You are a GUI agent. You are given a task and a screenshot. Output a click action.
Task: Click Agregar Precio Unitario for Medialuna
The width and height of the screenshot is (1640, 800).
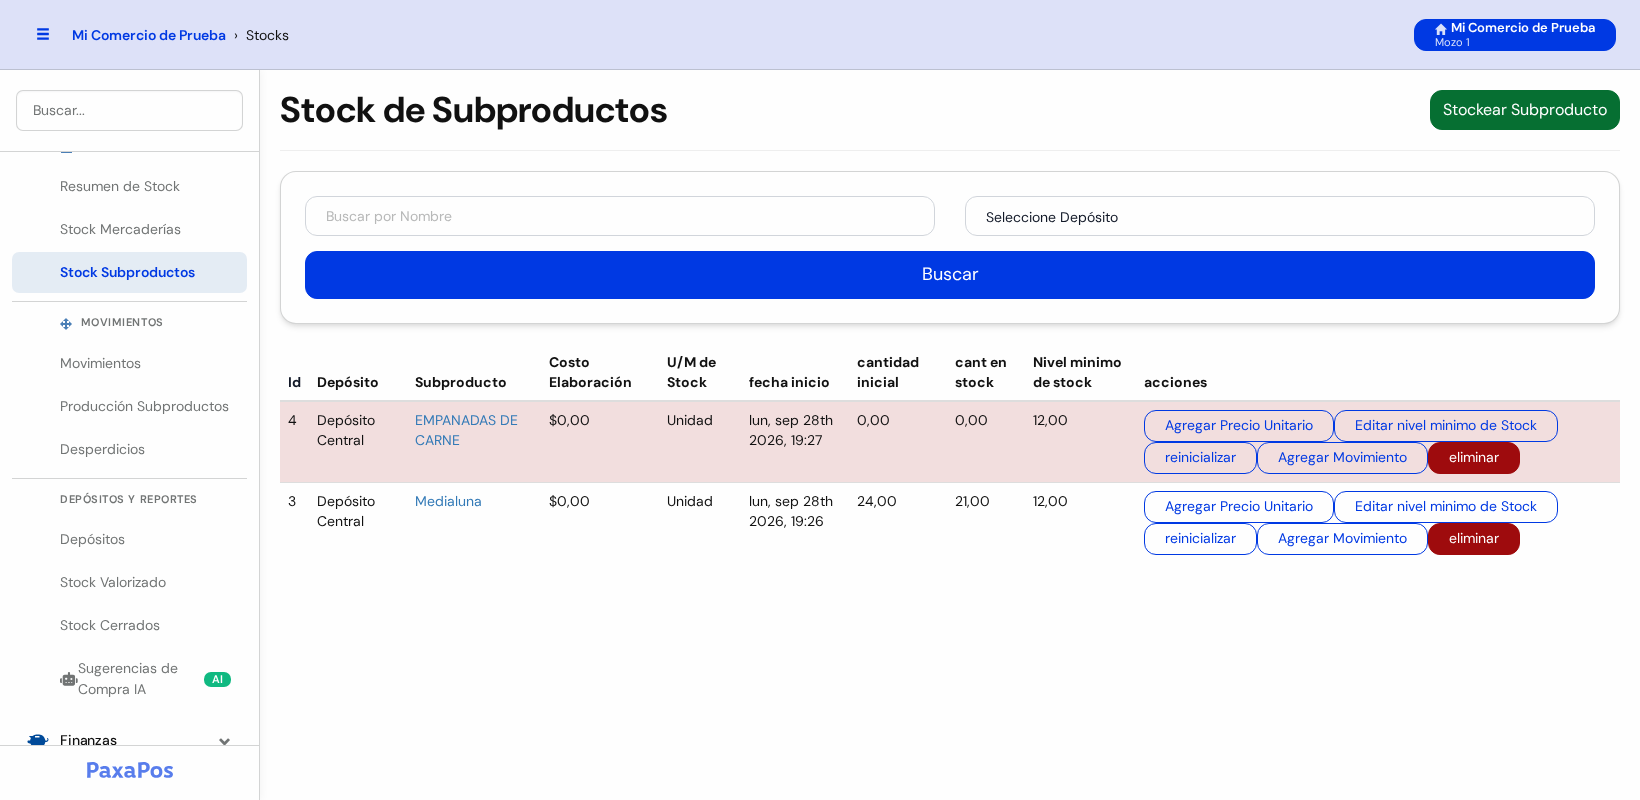pos(1239,507)
